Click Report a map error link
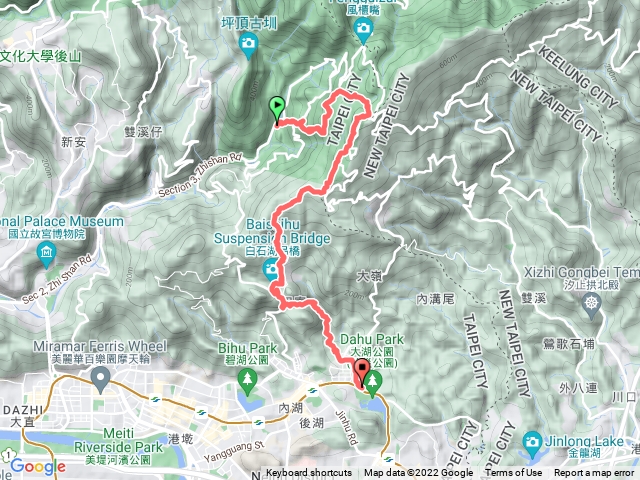640x480 pixels. coord(594,473)
